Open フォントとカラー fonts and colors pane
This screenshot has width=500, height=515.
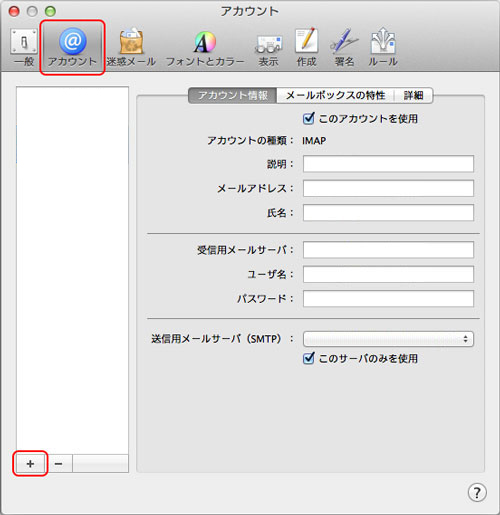tap(205, 48)
